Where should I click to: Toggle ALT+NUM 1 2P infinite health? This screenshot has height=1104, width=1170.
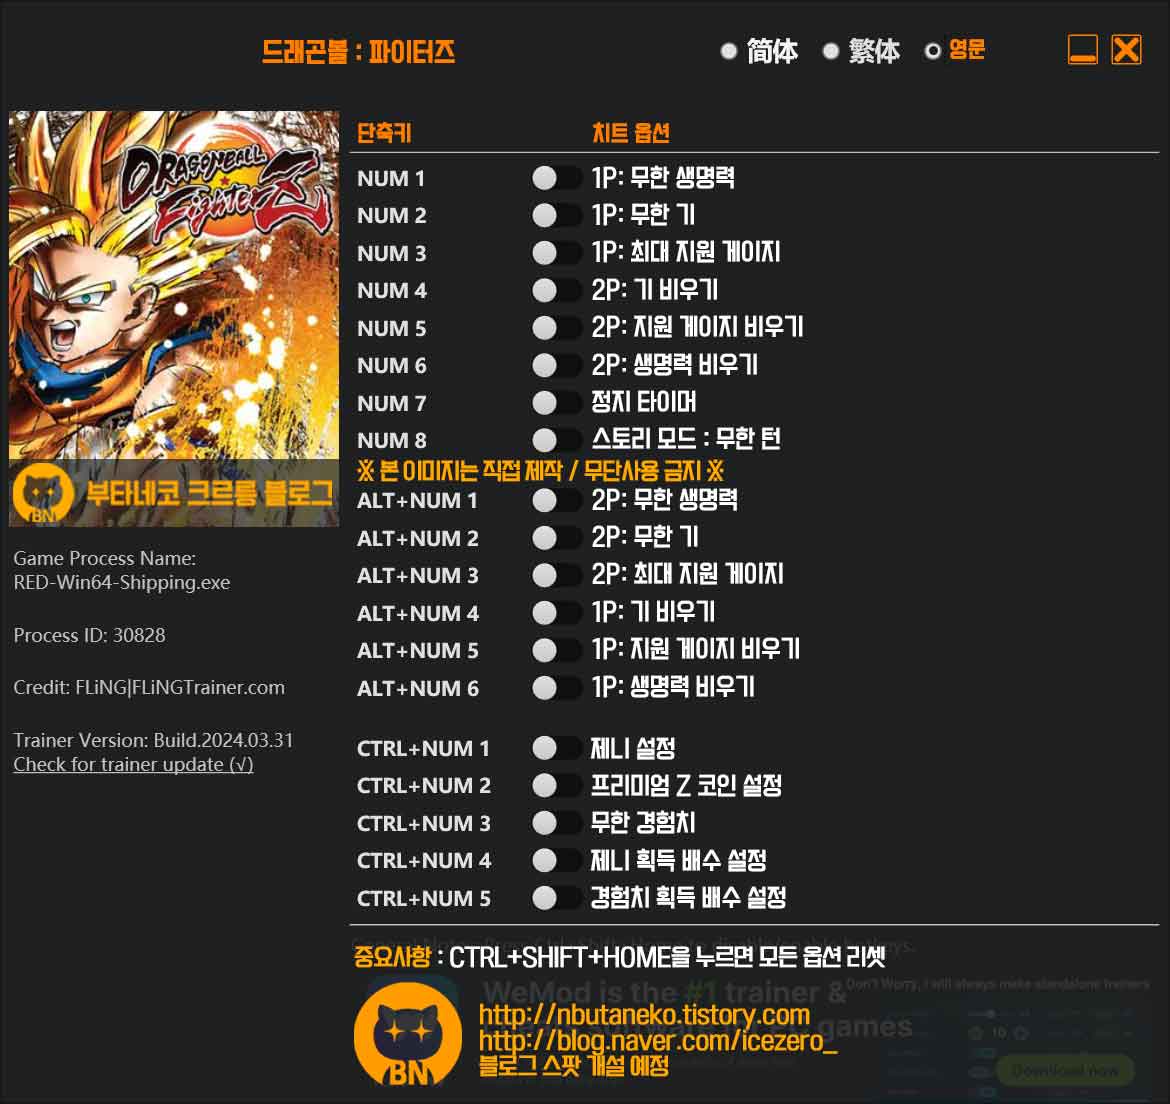[556, 501]
